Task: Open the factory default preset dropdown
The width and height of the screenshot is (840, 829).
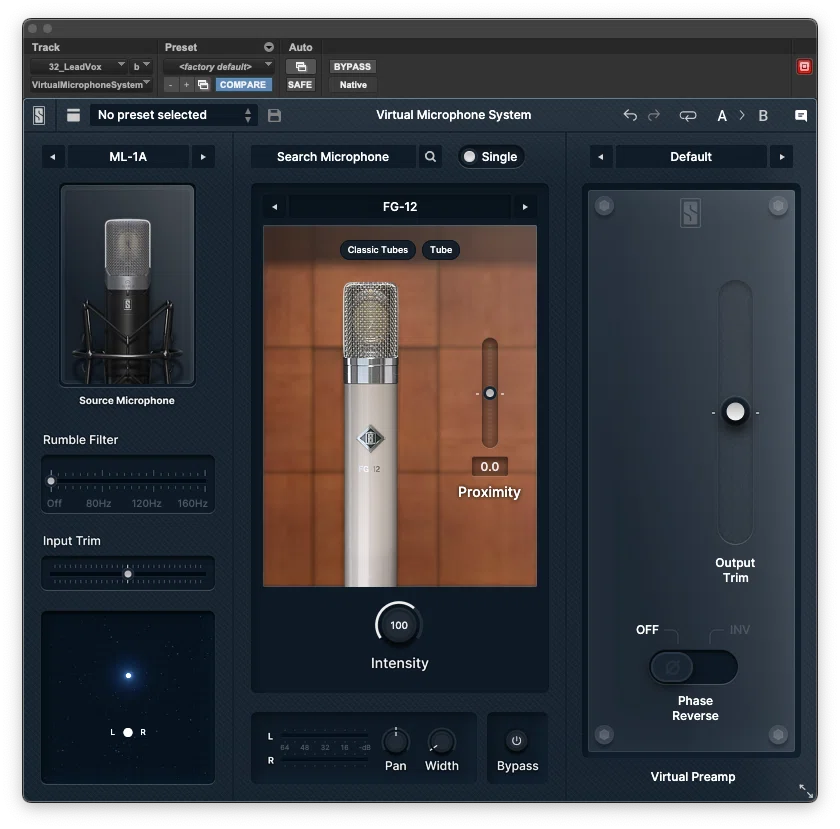Action: point(219,66)
